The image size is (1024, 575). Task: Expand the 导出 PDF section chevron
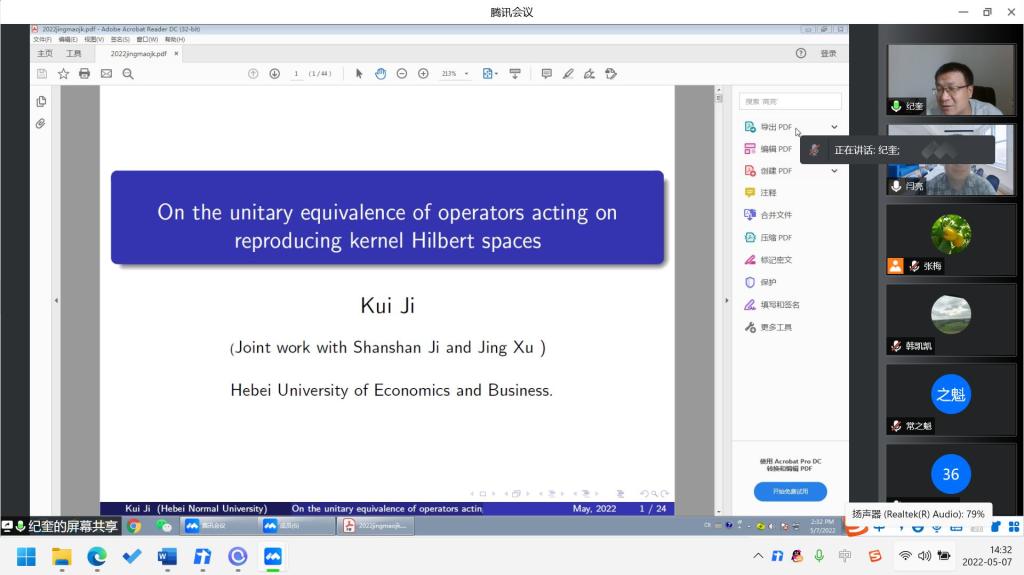pyautogui.click(x=834, y=127)
